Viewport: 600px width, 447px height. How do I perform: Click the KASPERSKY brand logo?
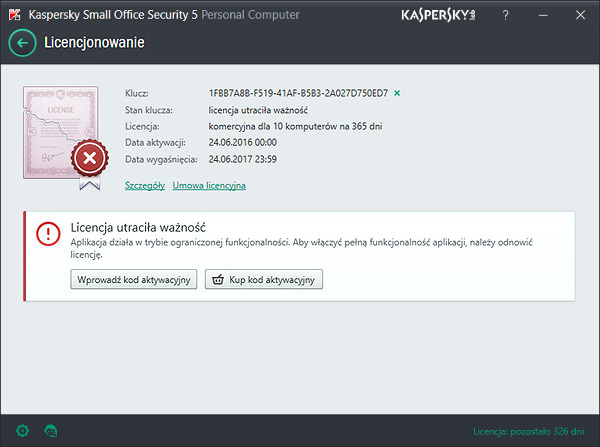point(438,15)
